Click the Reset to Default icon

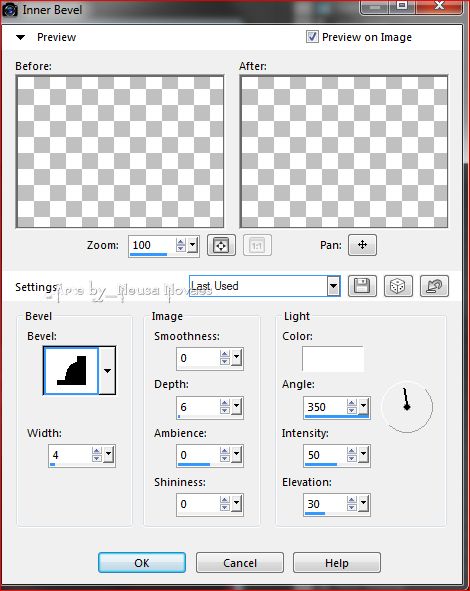(x=434, y=286)
